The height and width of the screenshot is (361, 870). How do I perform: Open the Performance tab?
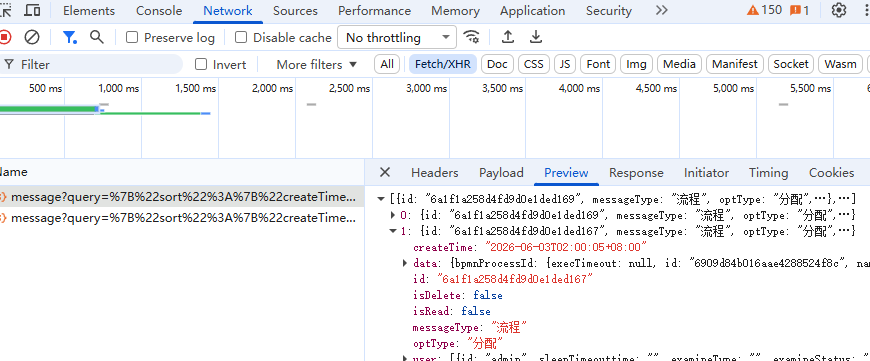[x=375, y=11]
